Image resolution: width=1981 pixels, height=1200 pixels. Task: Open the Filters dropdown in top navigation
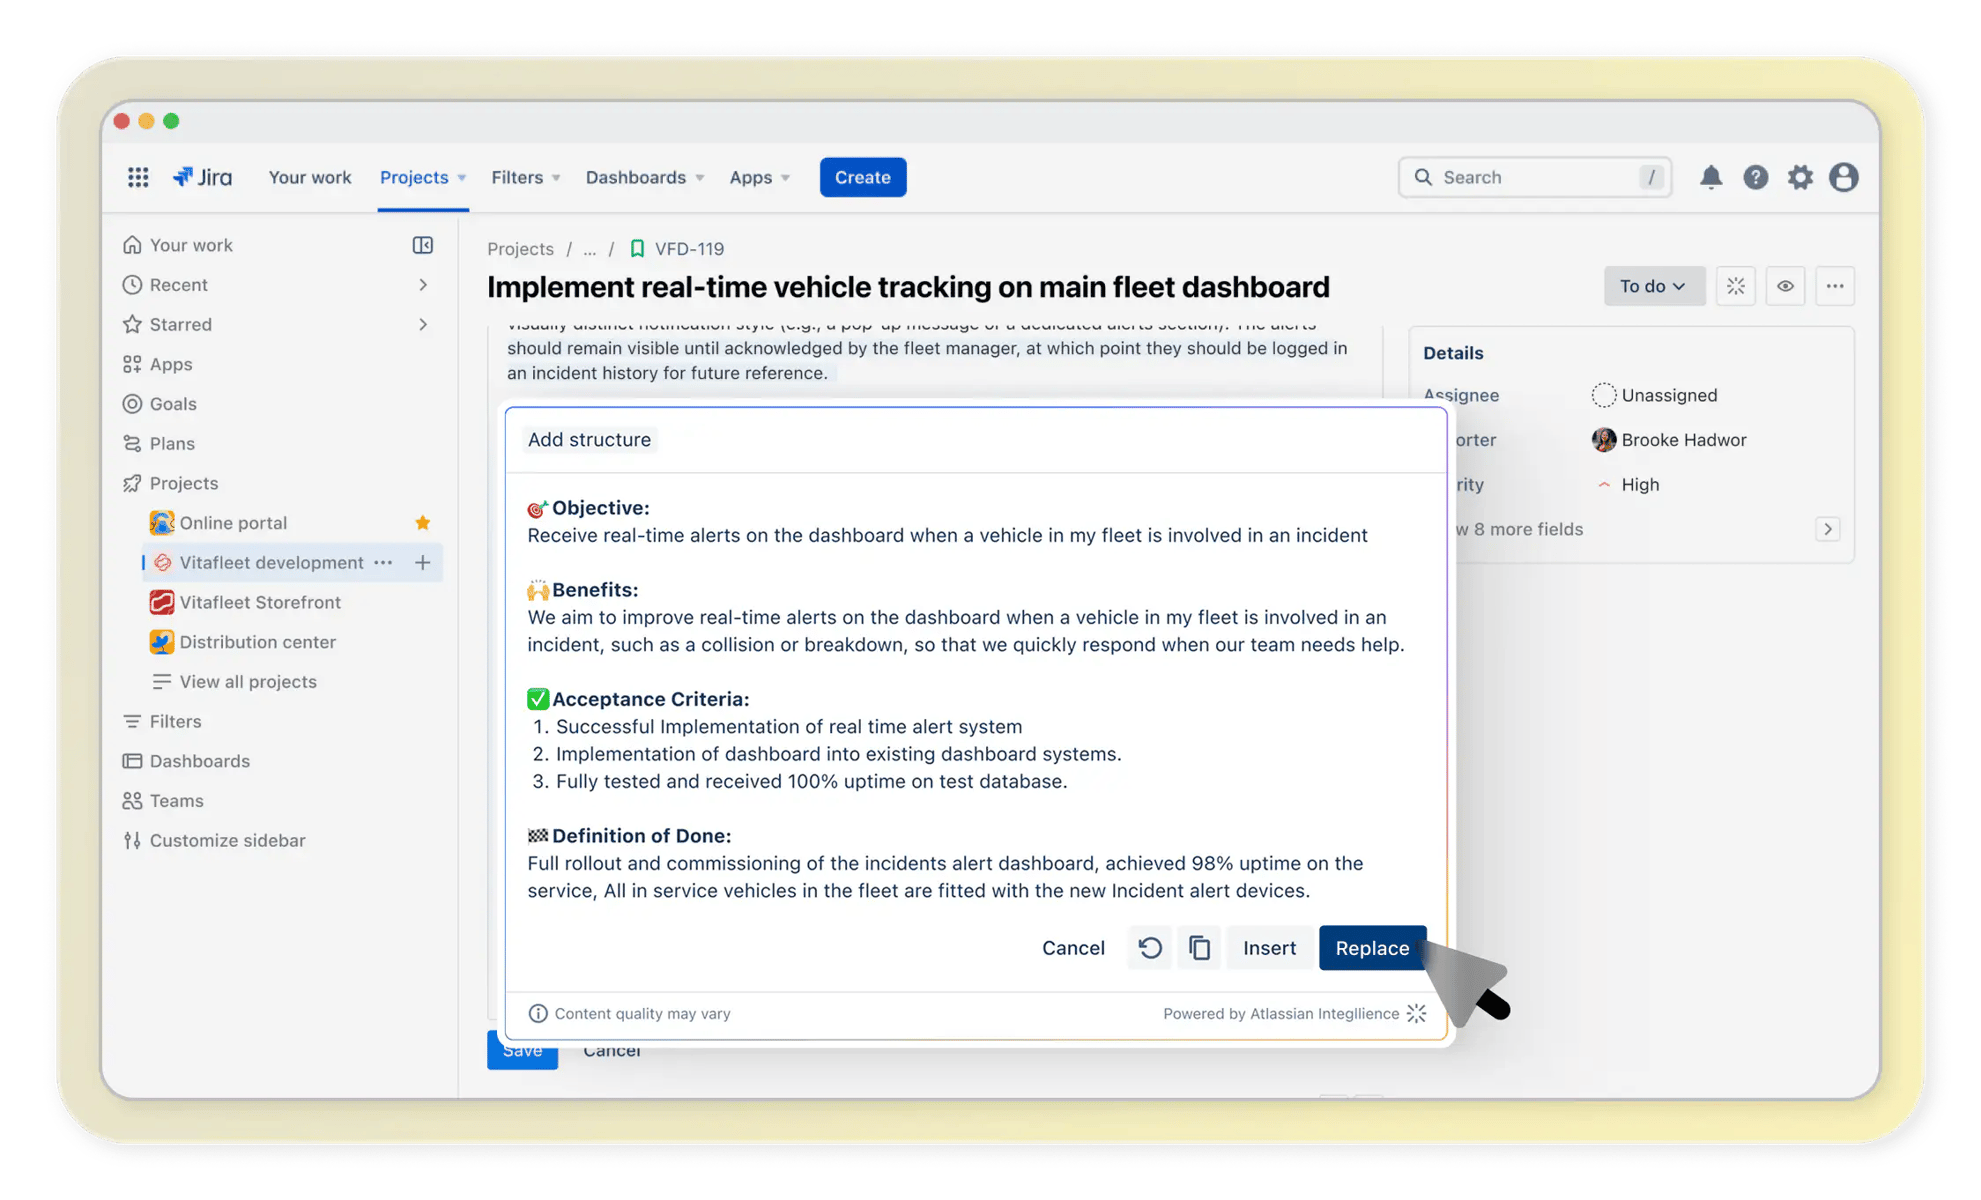pyautogui.click(x=525, y=177)
